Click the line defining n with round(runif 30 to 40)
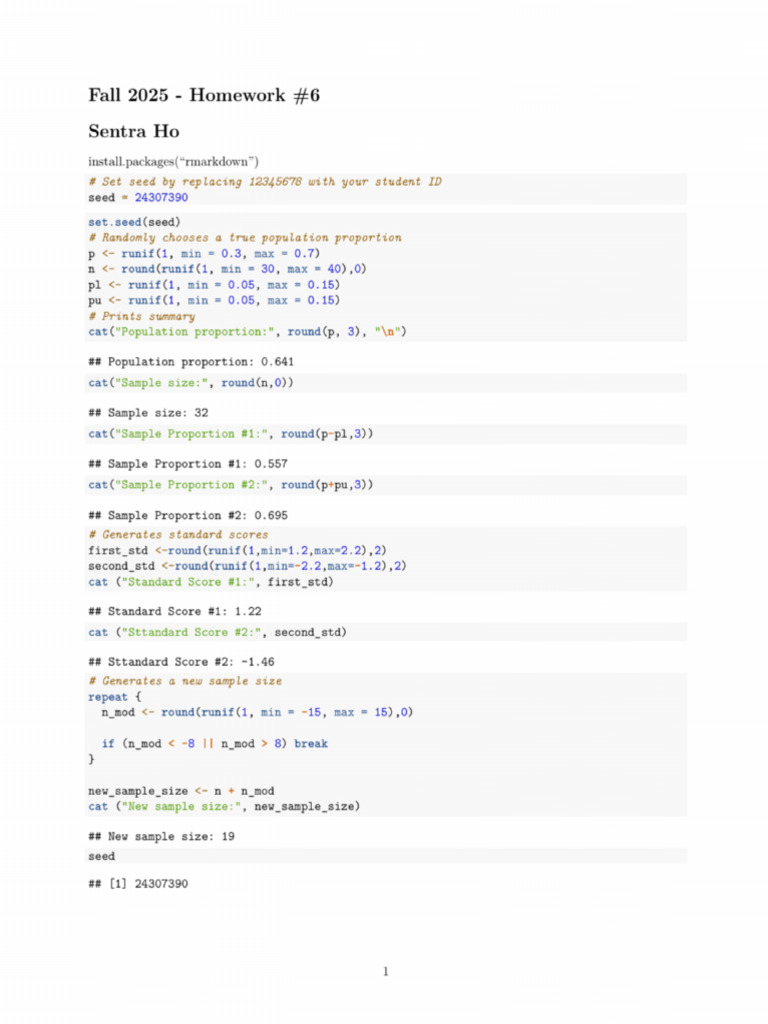The image size is (768, 1024). pos(227,269)
